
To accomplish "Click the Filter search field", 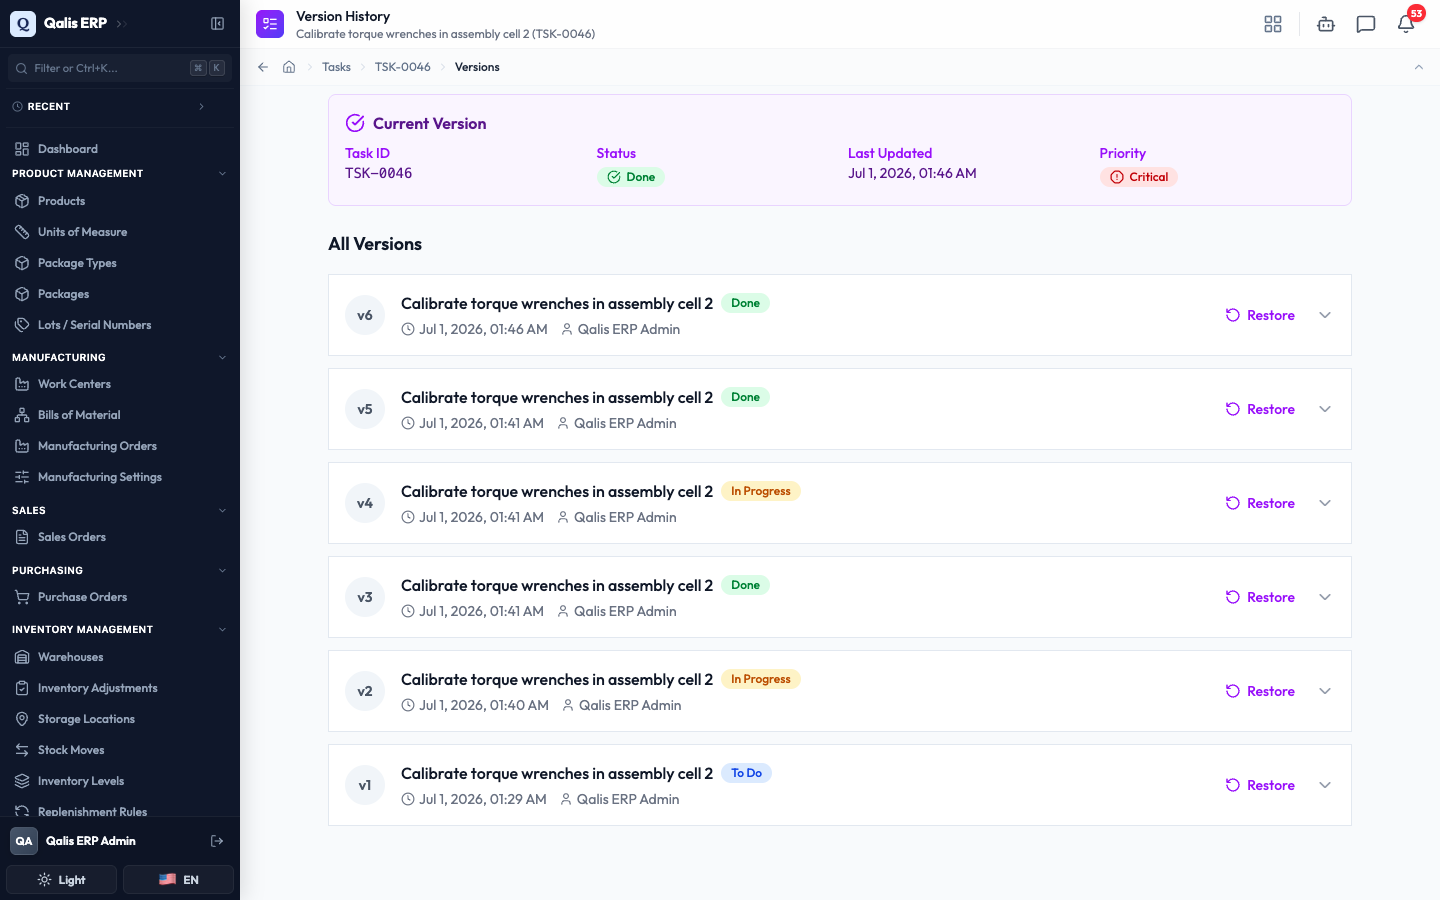I will [x=120, y=68].
